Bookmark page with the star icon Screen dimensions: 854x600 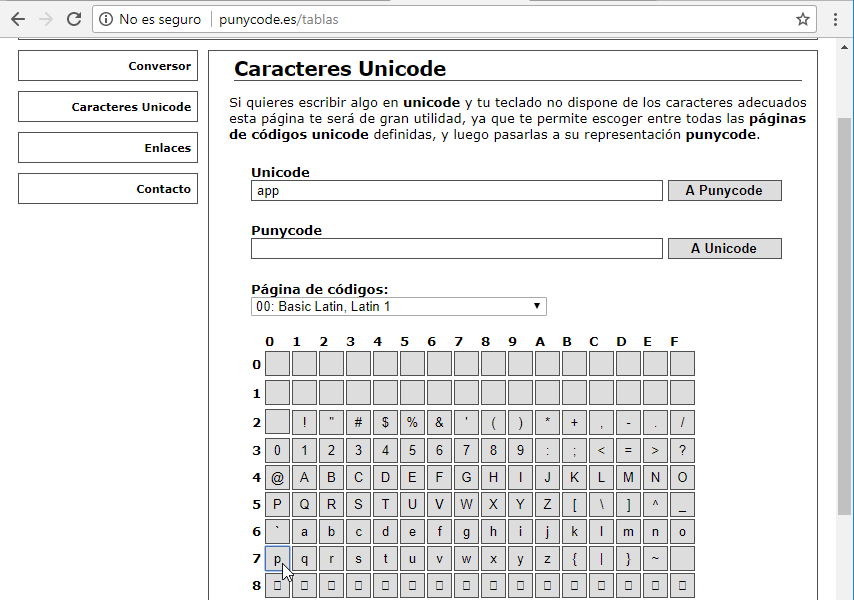click(x=802, y=19)
